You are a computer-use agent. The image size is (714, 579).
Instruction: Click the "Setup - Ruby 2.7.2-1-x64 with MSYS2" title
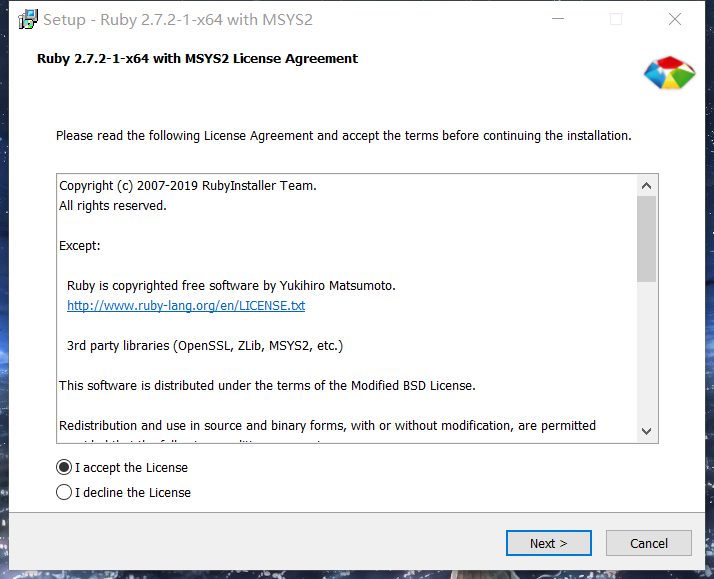[178, 20]
